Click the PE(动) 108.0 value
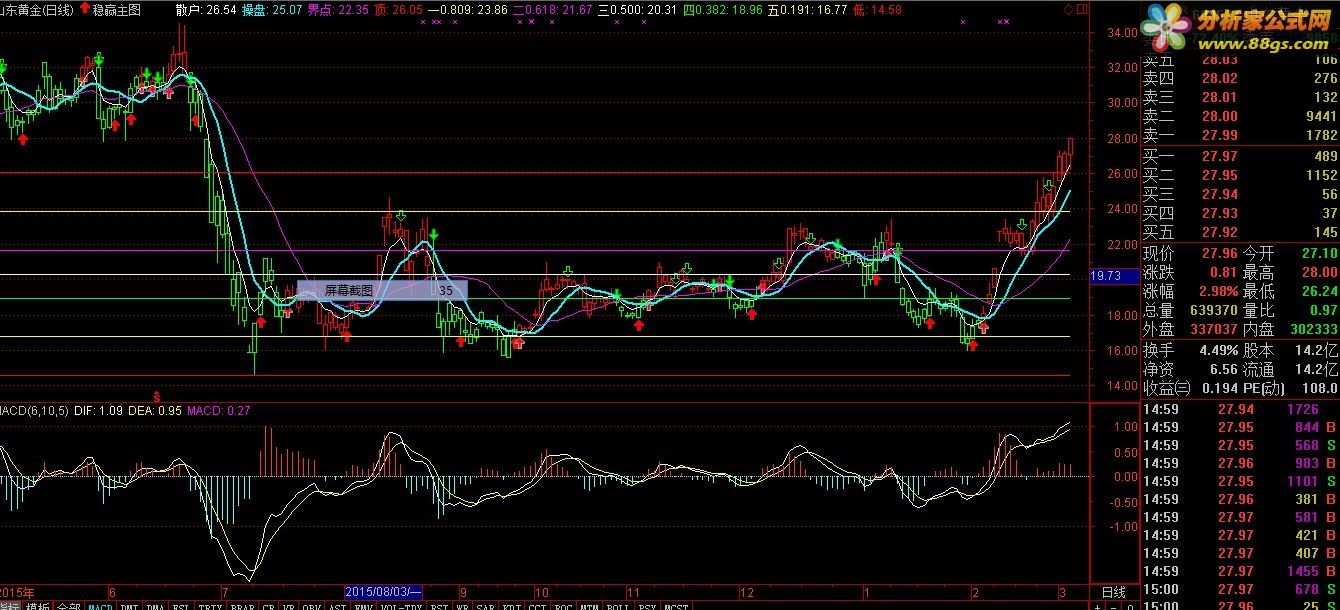Screen dimensions: 1340x610 click(1318, 388)
